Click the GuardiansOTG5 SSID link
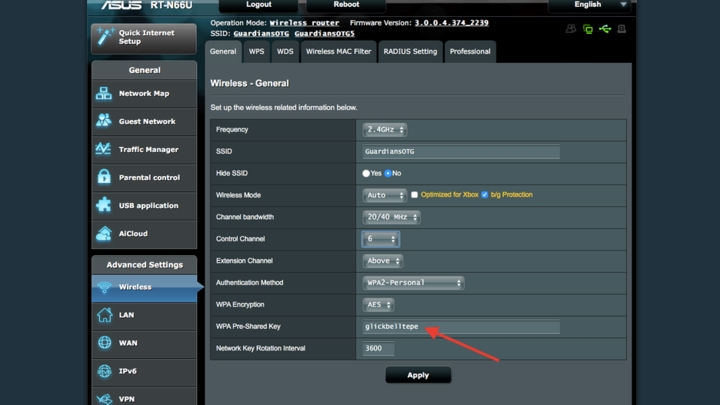This screenshot has width=720, height=405. pos(324,34)
